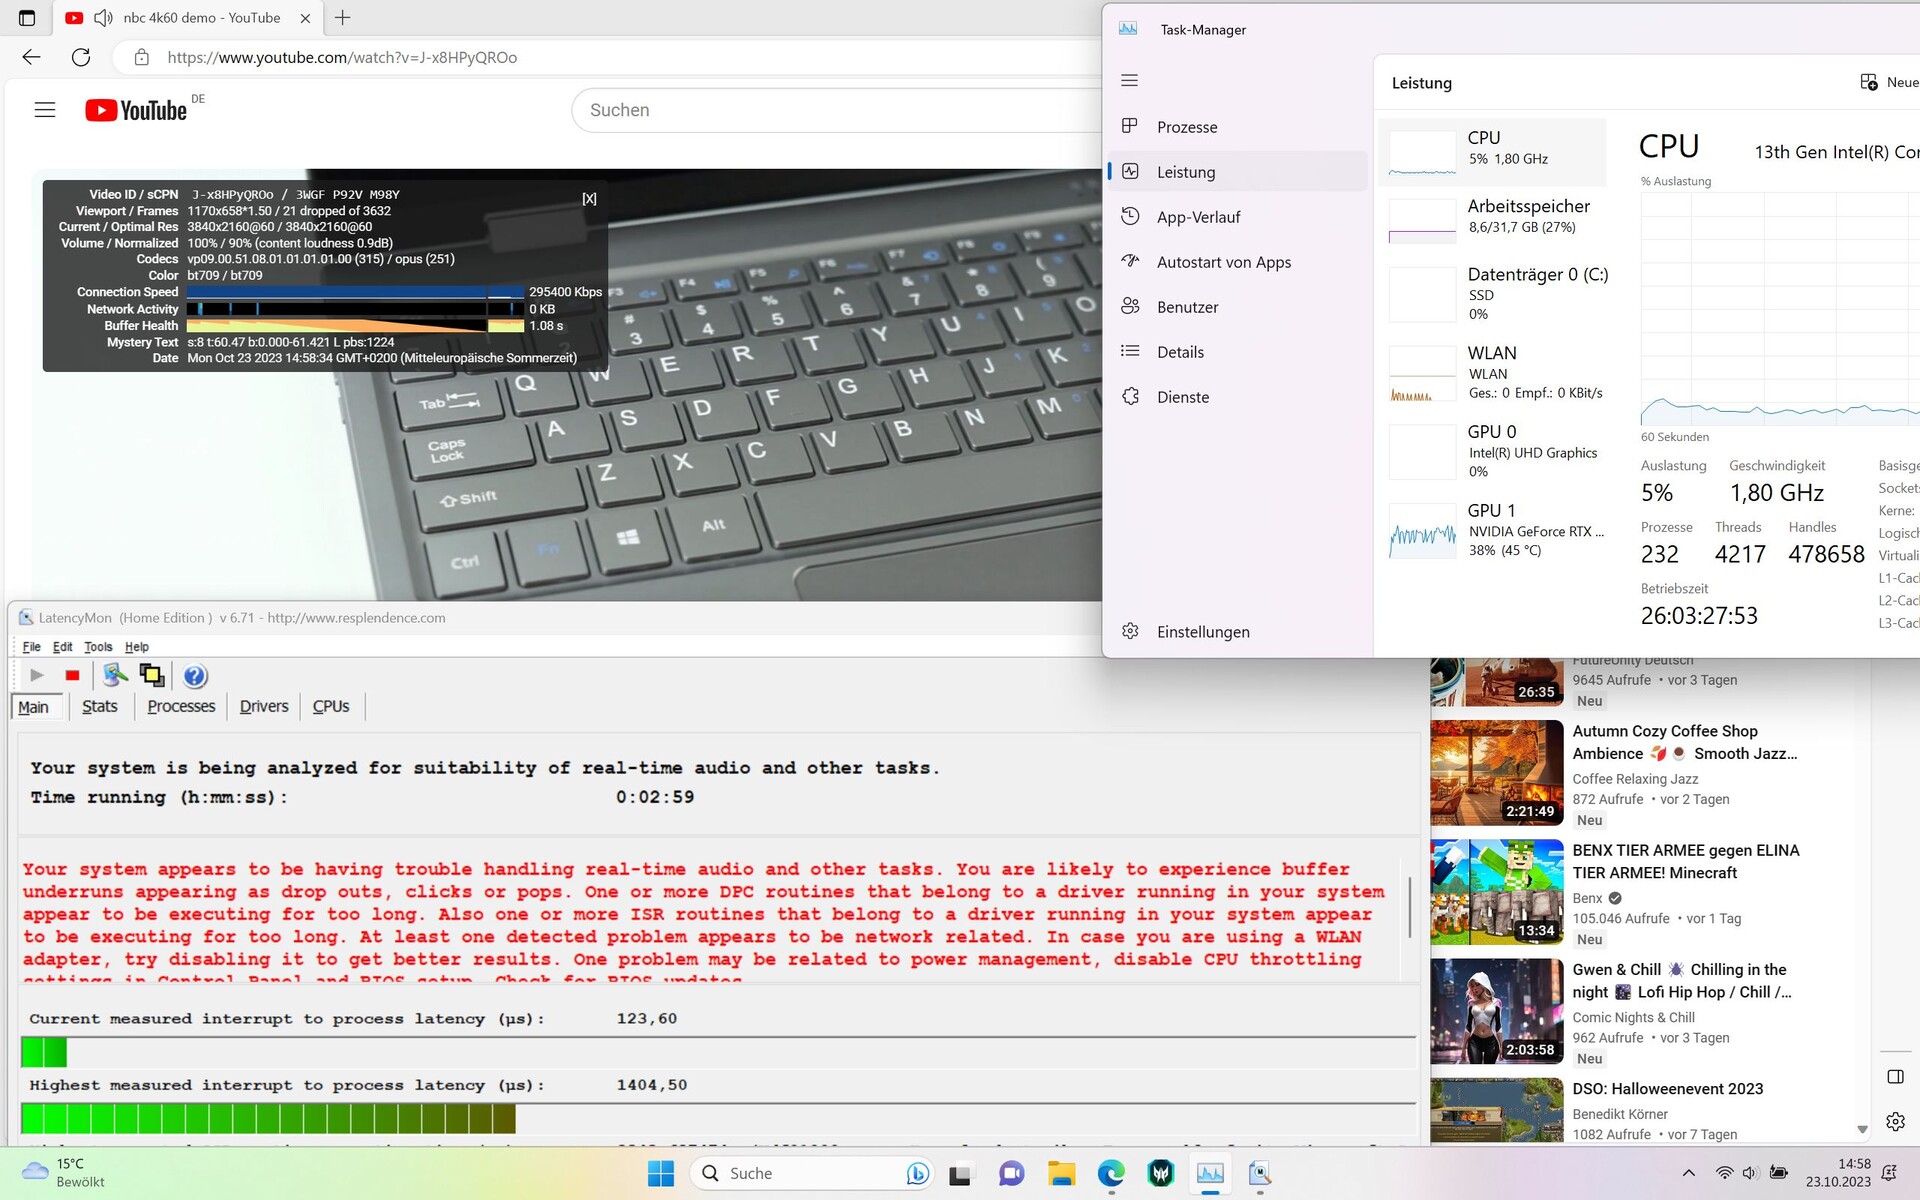This screenshot has height=1200, width=1920.
Task: Click the LatencyMon monitor options toolbar icon
Action: (115, 676)
